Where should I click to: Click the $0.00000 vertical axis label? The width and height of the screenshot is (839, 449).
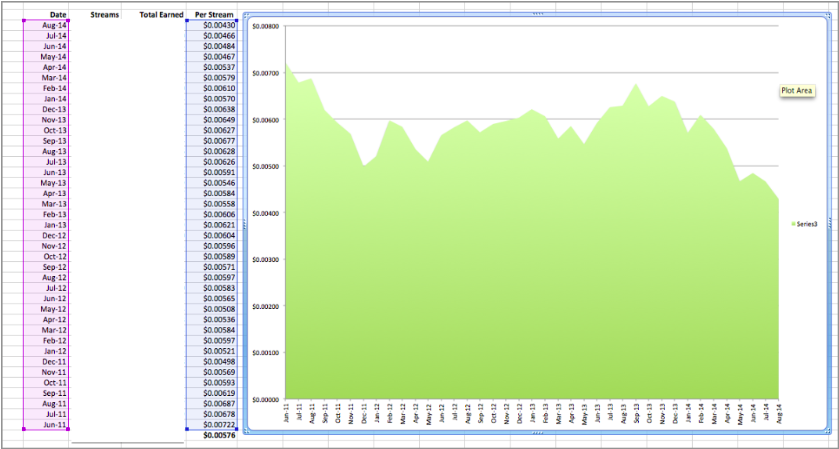point(266,399)
